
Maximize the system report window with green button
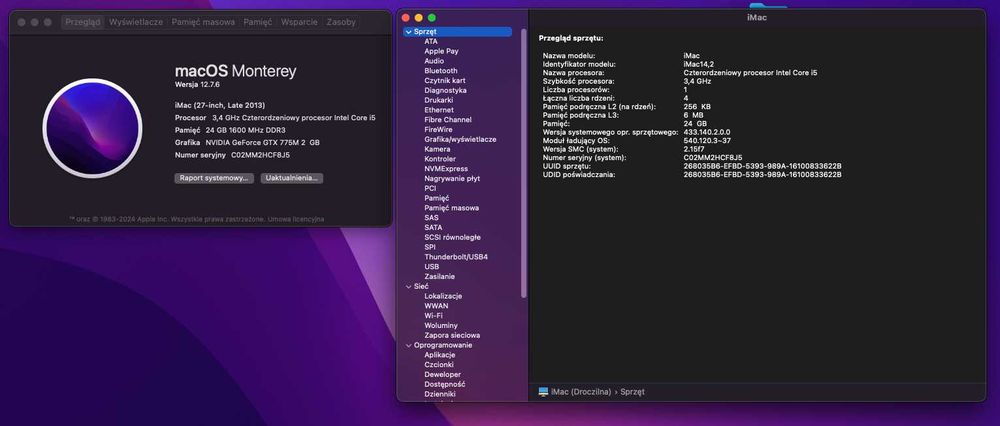click(x=432, y=18)
